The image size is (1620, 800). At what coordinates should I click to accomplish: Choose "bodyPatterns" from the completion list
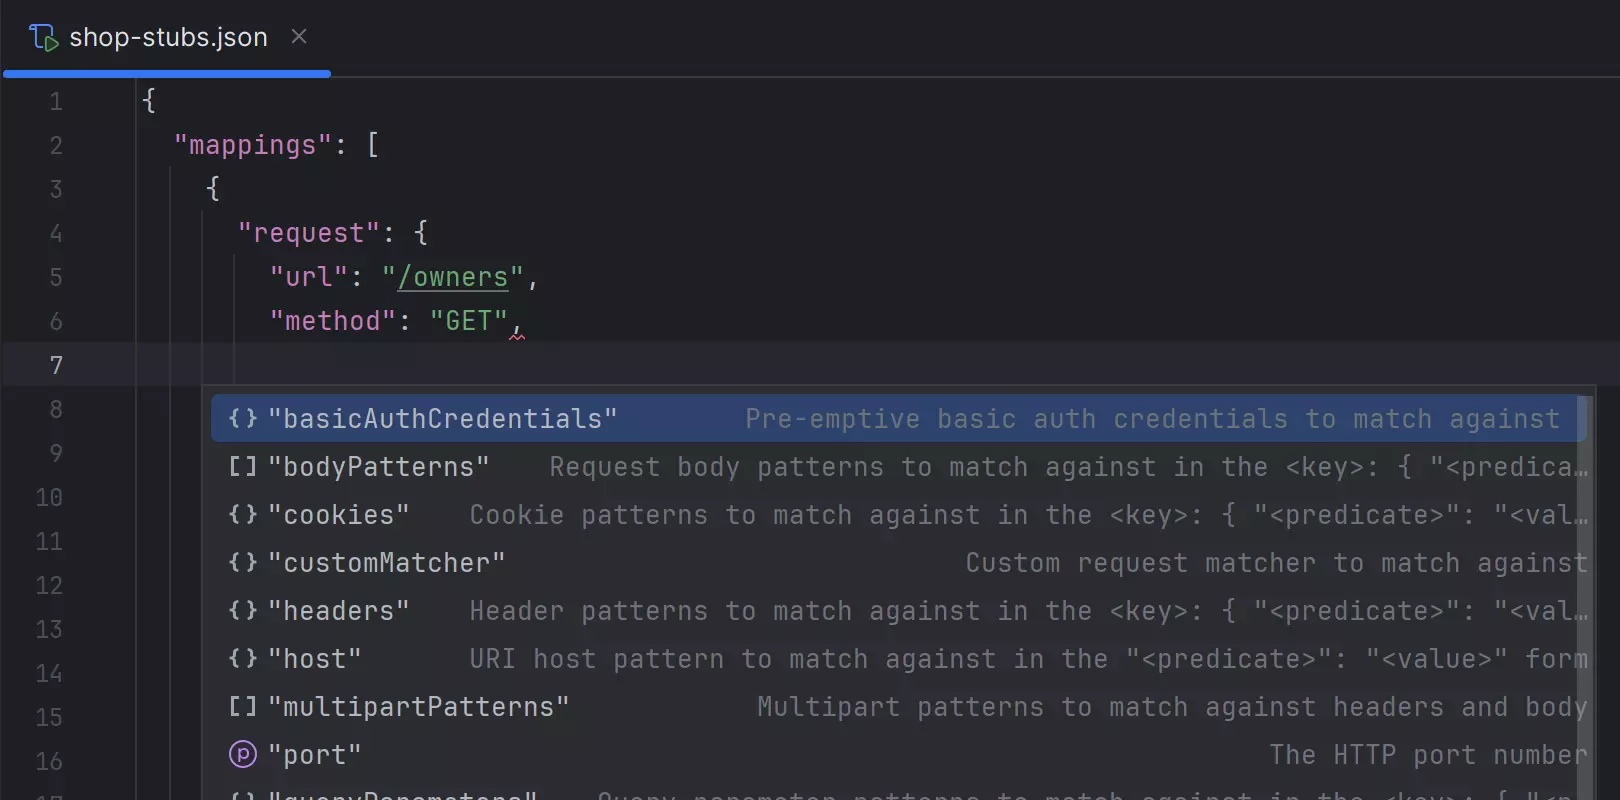pyautogui.click(x=378, y=467)
